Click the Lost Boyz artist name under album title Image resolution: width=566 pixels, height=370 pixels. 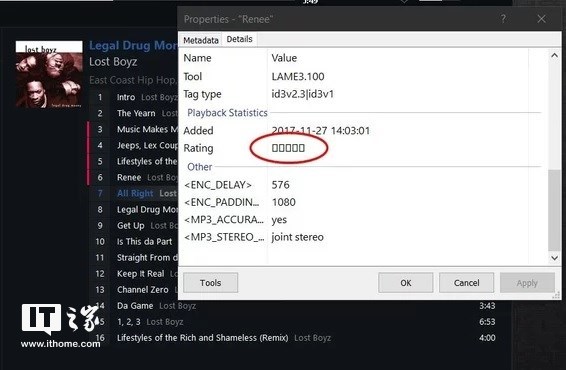(113, 62)
